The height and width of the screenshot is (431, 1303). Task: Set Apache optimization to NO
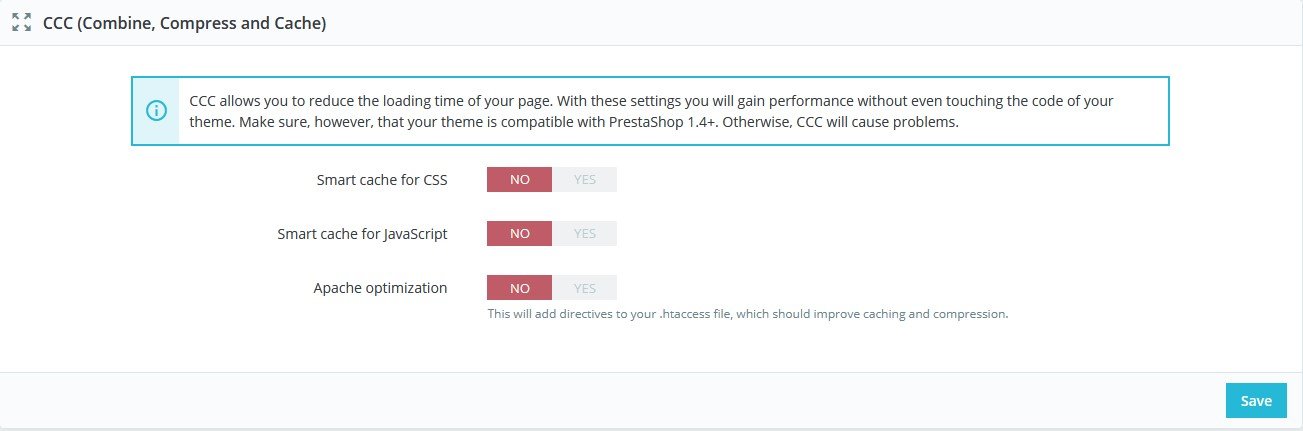(x=519, y=288)
